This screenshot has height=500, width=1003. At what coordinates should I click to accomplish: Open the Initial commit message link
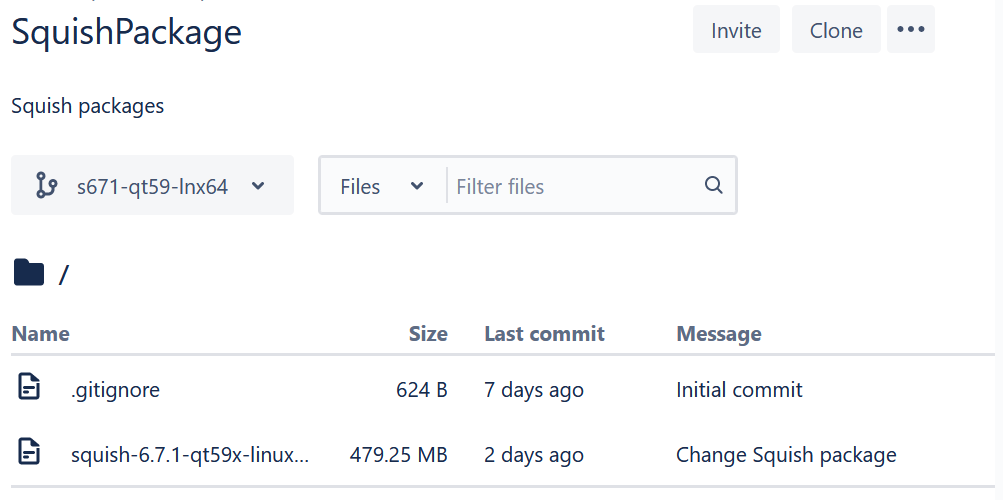click(739, 390)
